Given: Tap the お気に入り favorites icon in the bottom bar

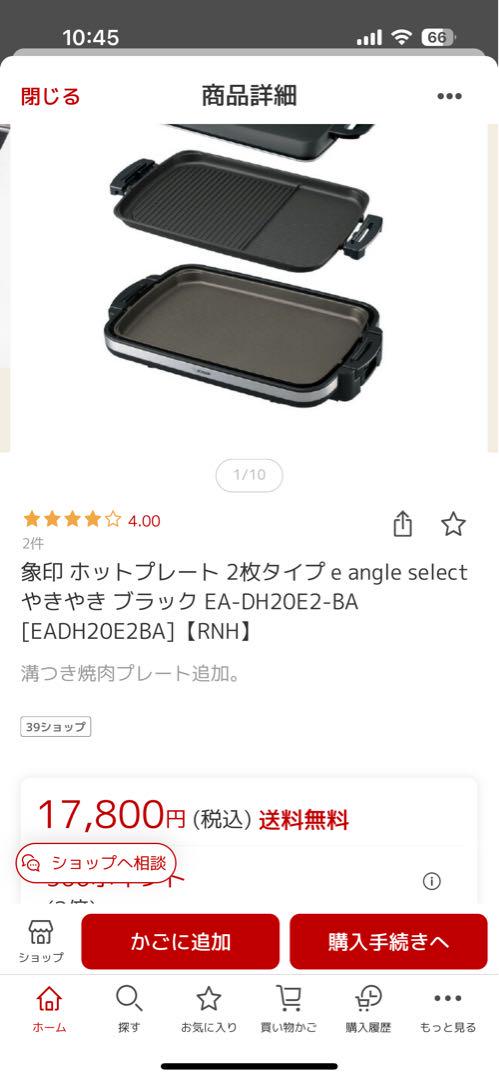Looking at the screenshot, I should pos(209,1009).
